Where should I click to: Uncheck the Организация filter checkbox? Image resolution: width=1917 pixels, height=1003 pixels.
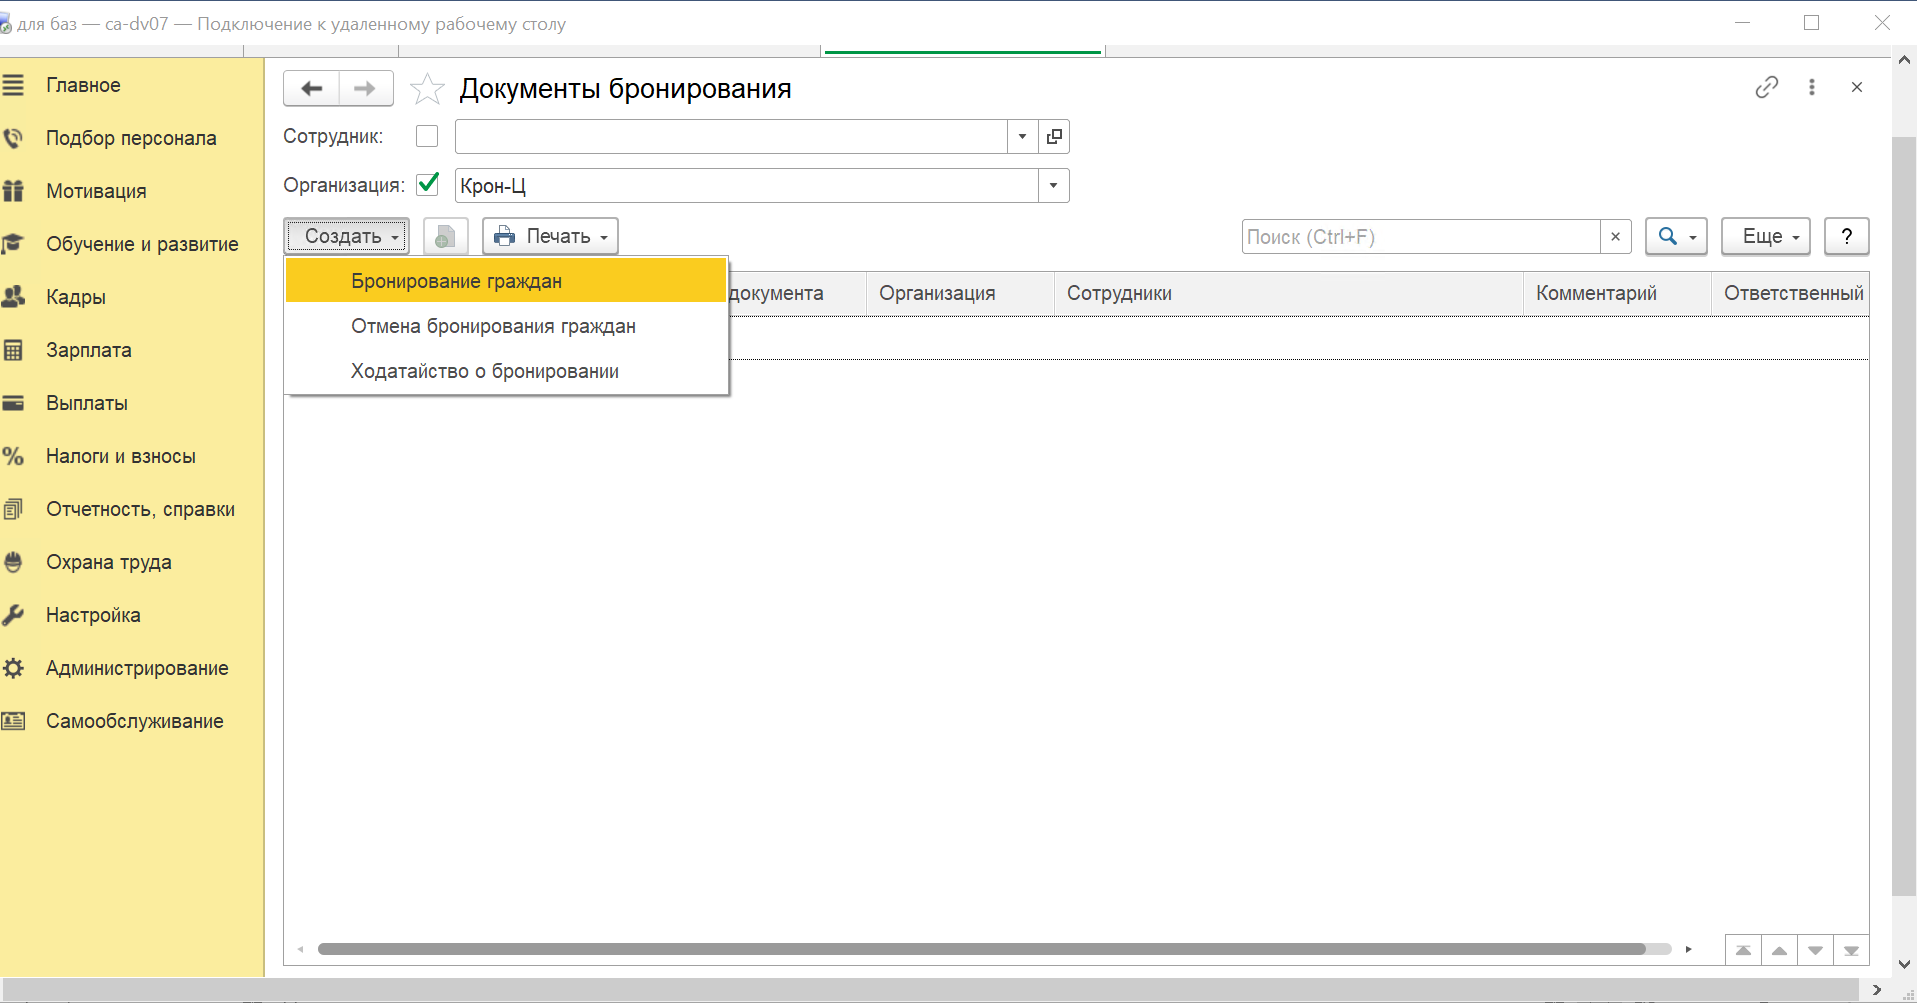427,185
